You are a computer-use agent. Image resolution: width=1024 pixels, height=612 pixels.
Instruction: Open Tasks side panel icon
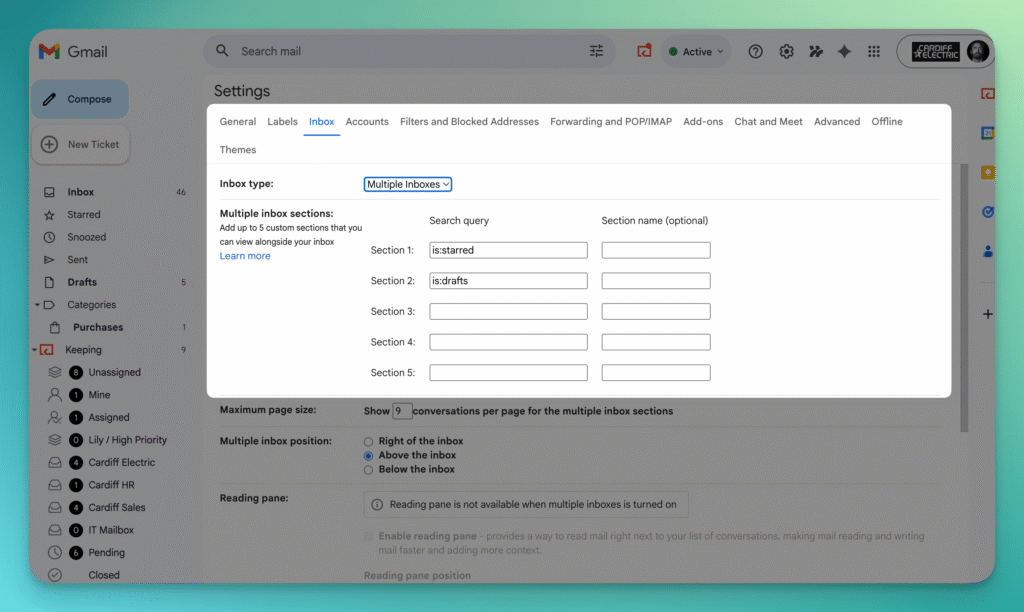tap(987, 212)
